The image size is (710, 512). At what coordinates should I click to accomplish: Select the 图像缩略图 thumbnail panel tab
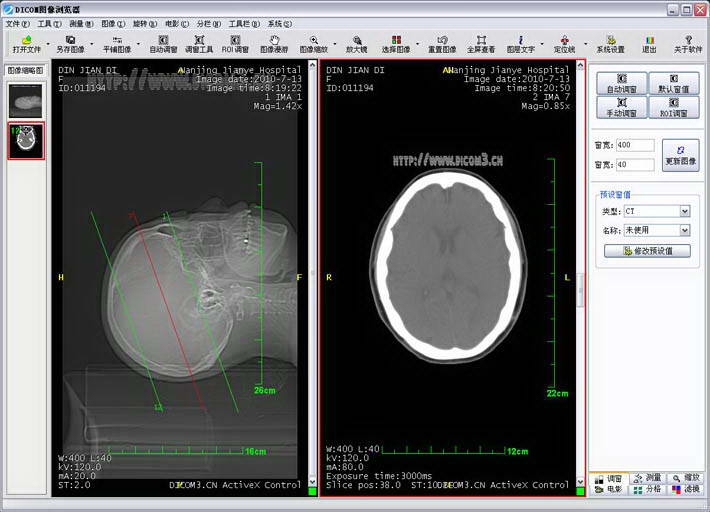25,70
